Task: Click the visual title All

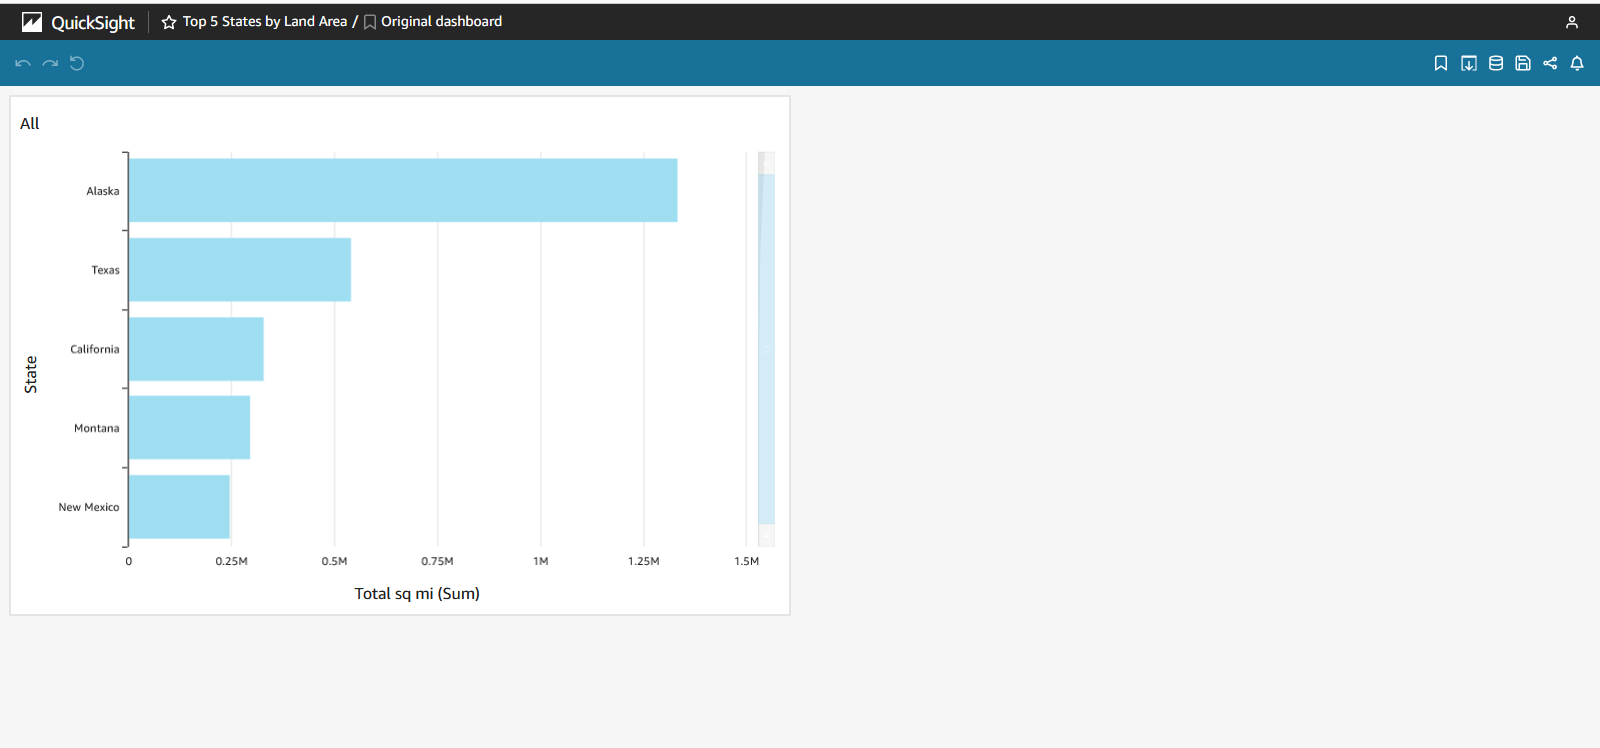Action: 30,124
